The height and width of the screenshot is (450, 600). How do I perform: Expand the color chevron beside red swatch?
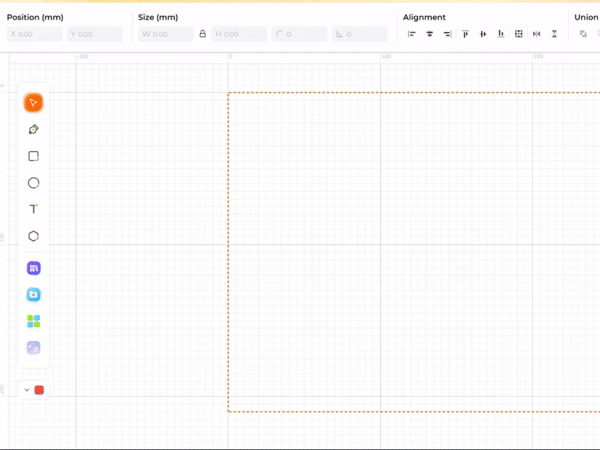(x=26, y=390)
